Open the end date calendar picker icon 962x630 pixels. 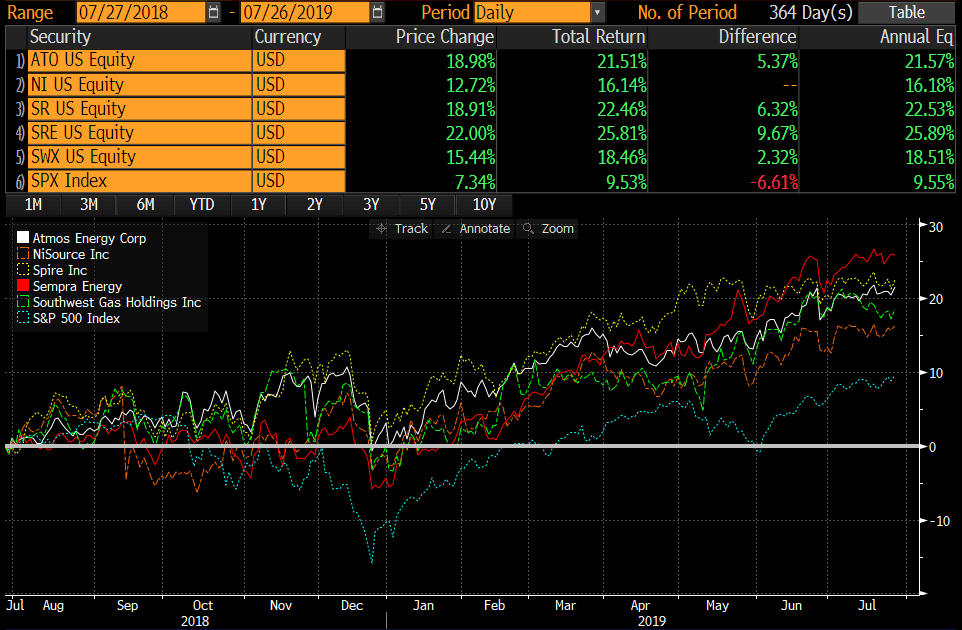tap(378, 12)
